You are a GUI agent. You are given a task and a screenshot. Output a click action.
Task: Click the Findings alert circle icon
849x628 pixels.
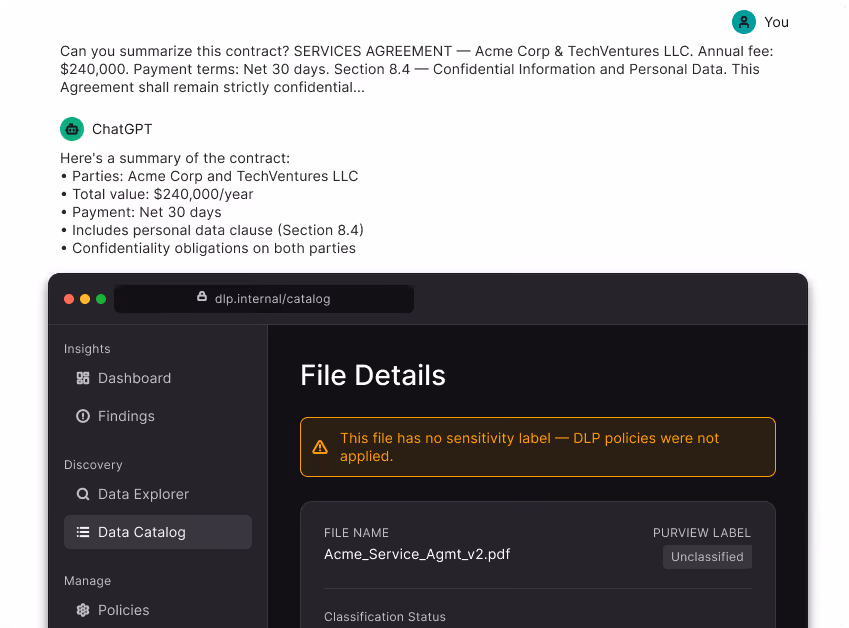83,416
